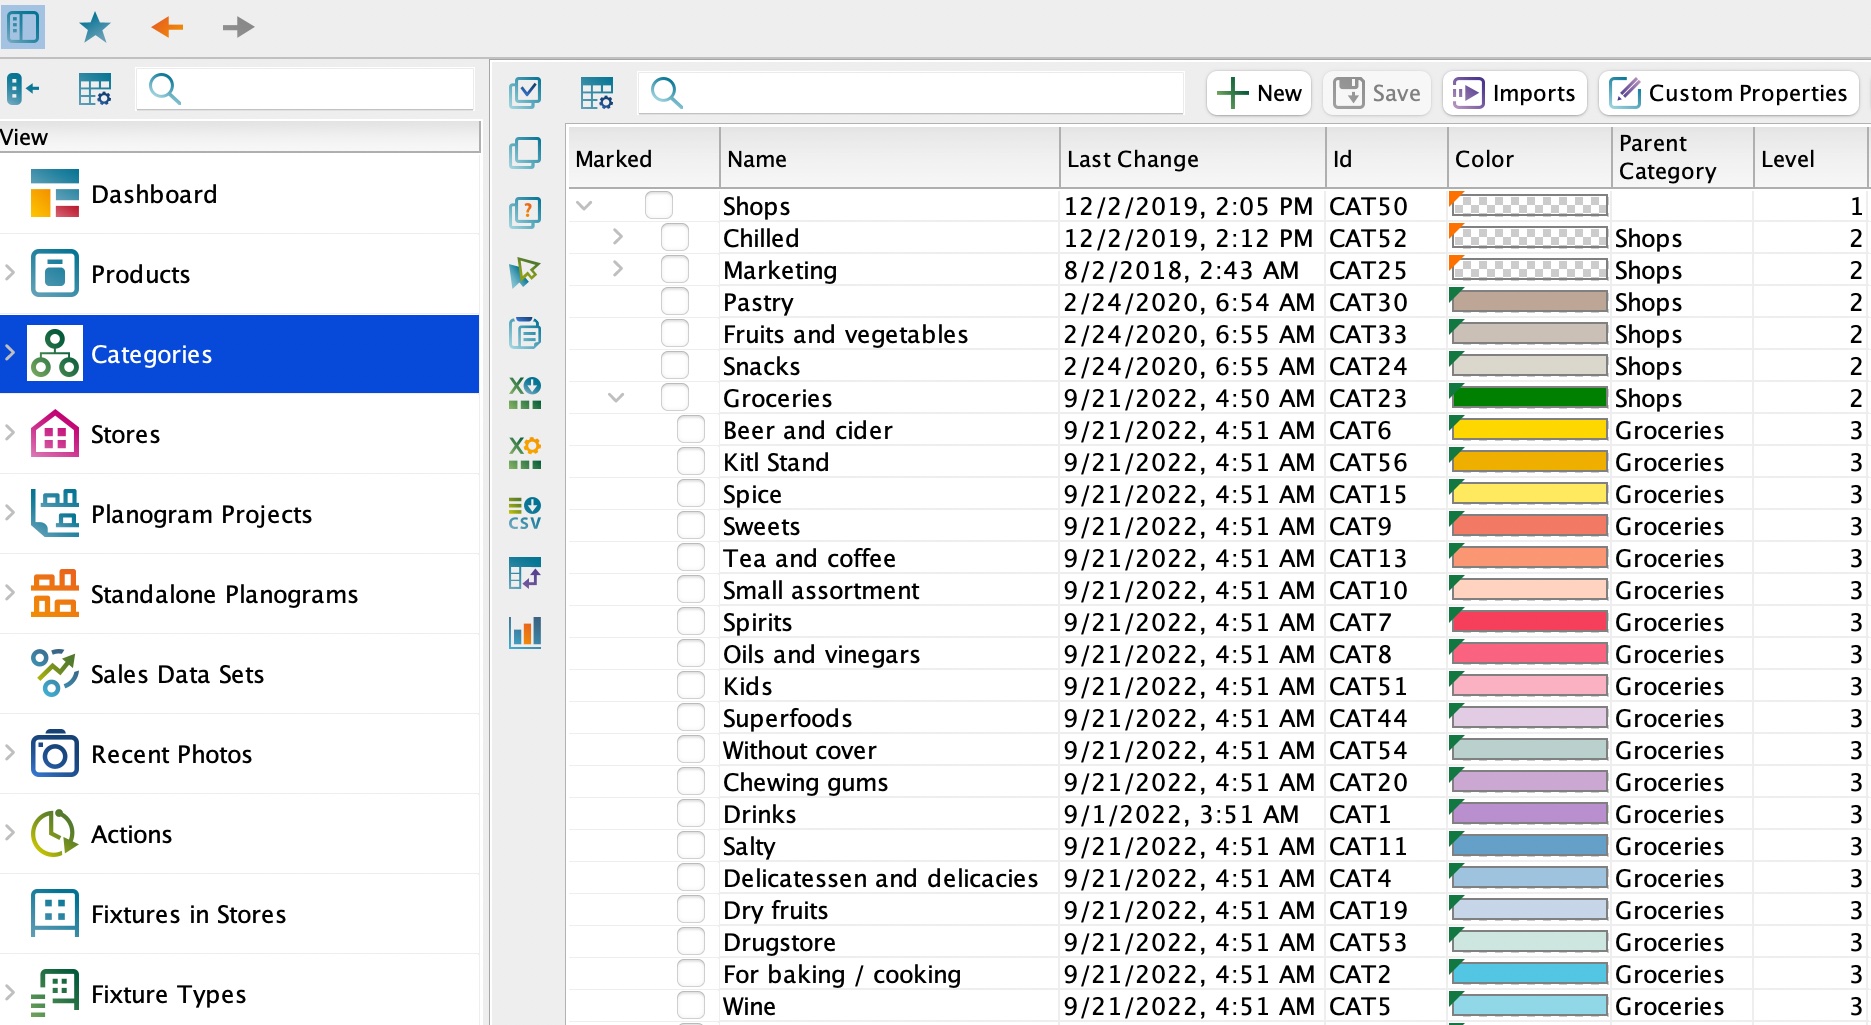Expand the Marketing category row

[617, 270]
